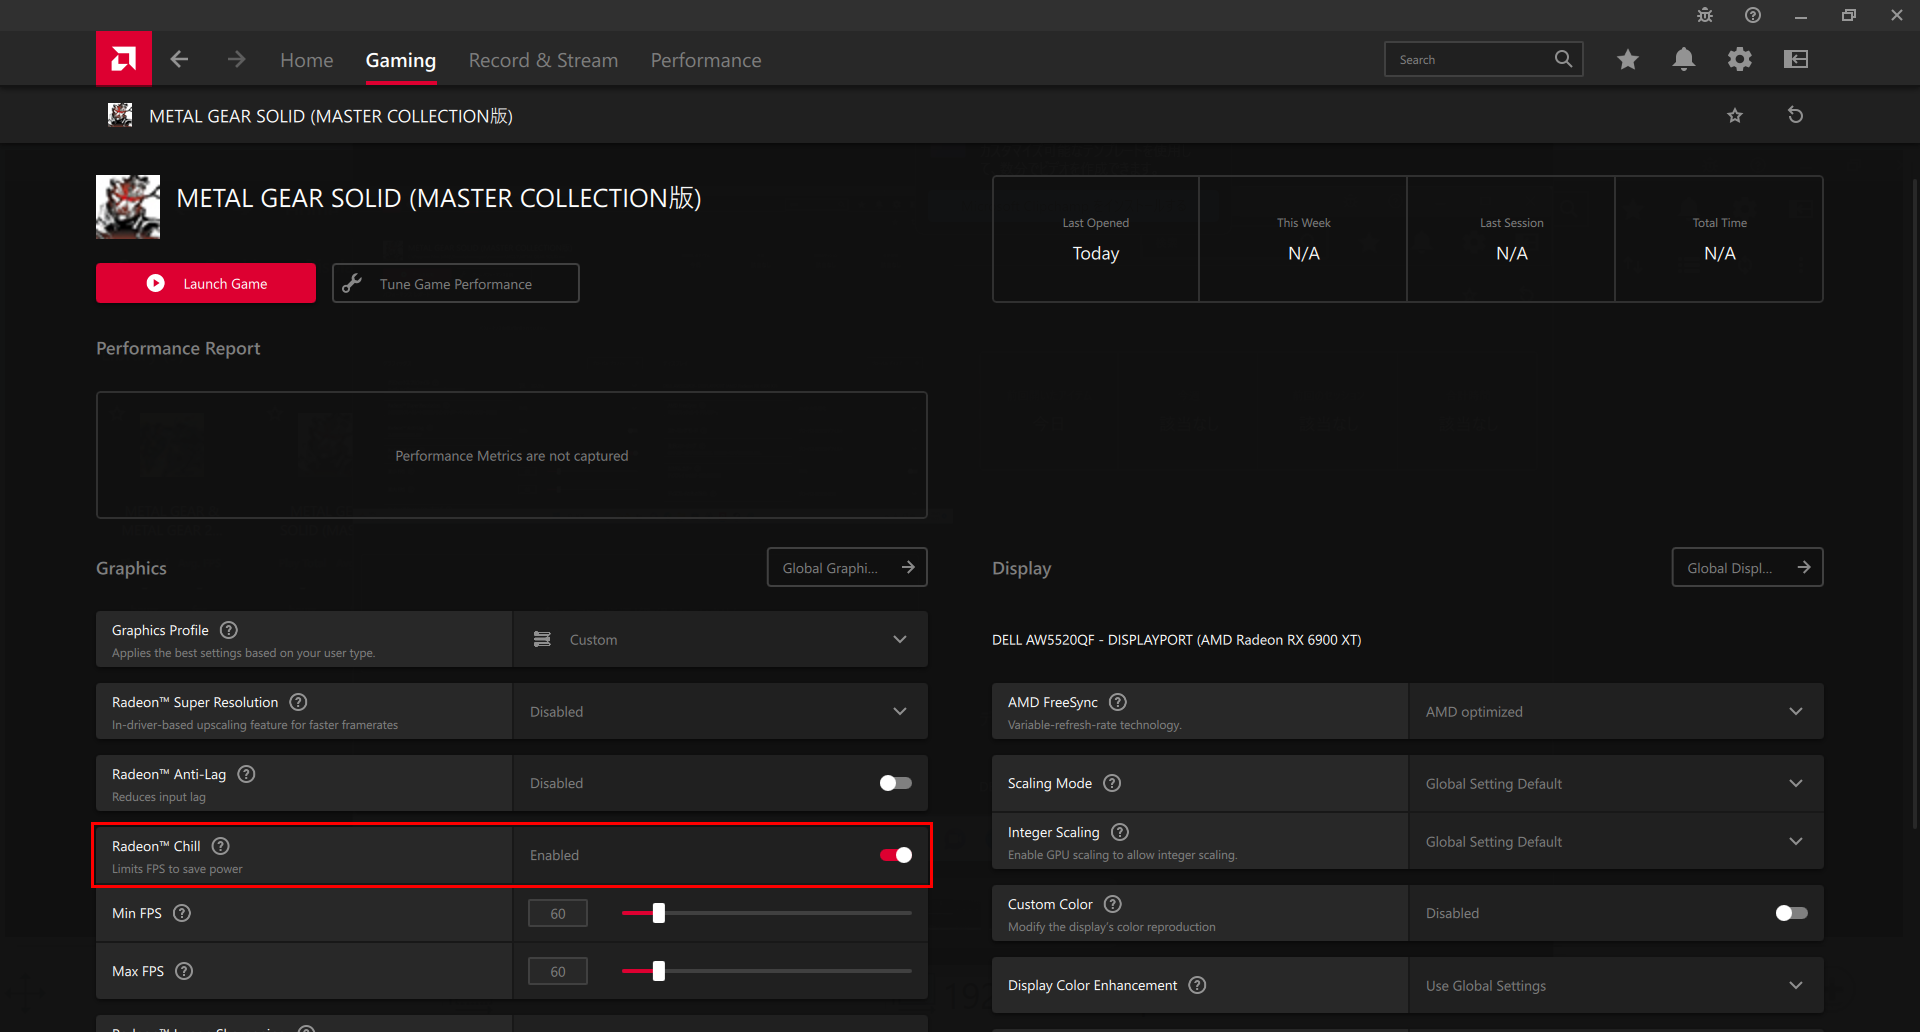Show help for Graphics Profile

(229, 630)
